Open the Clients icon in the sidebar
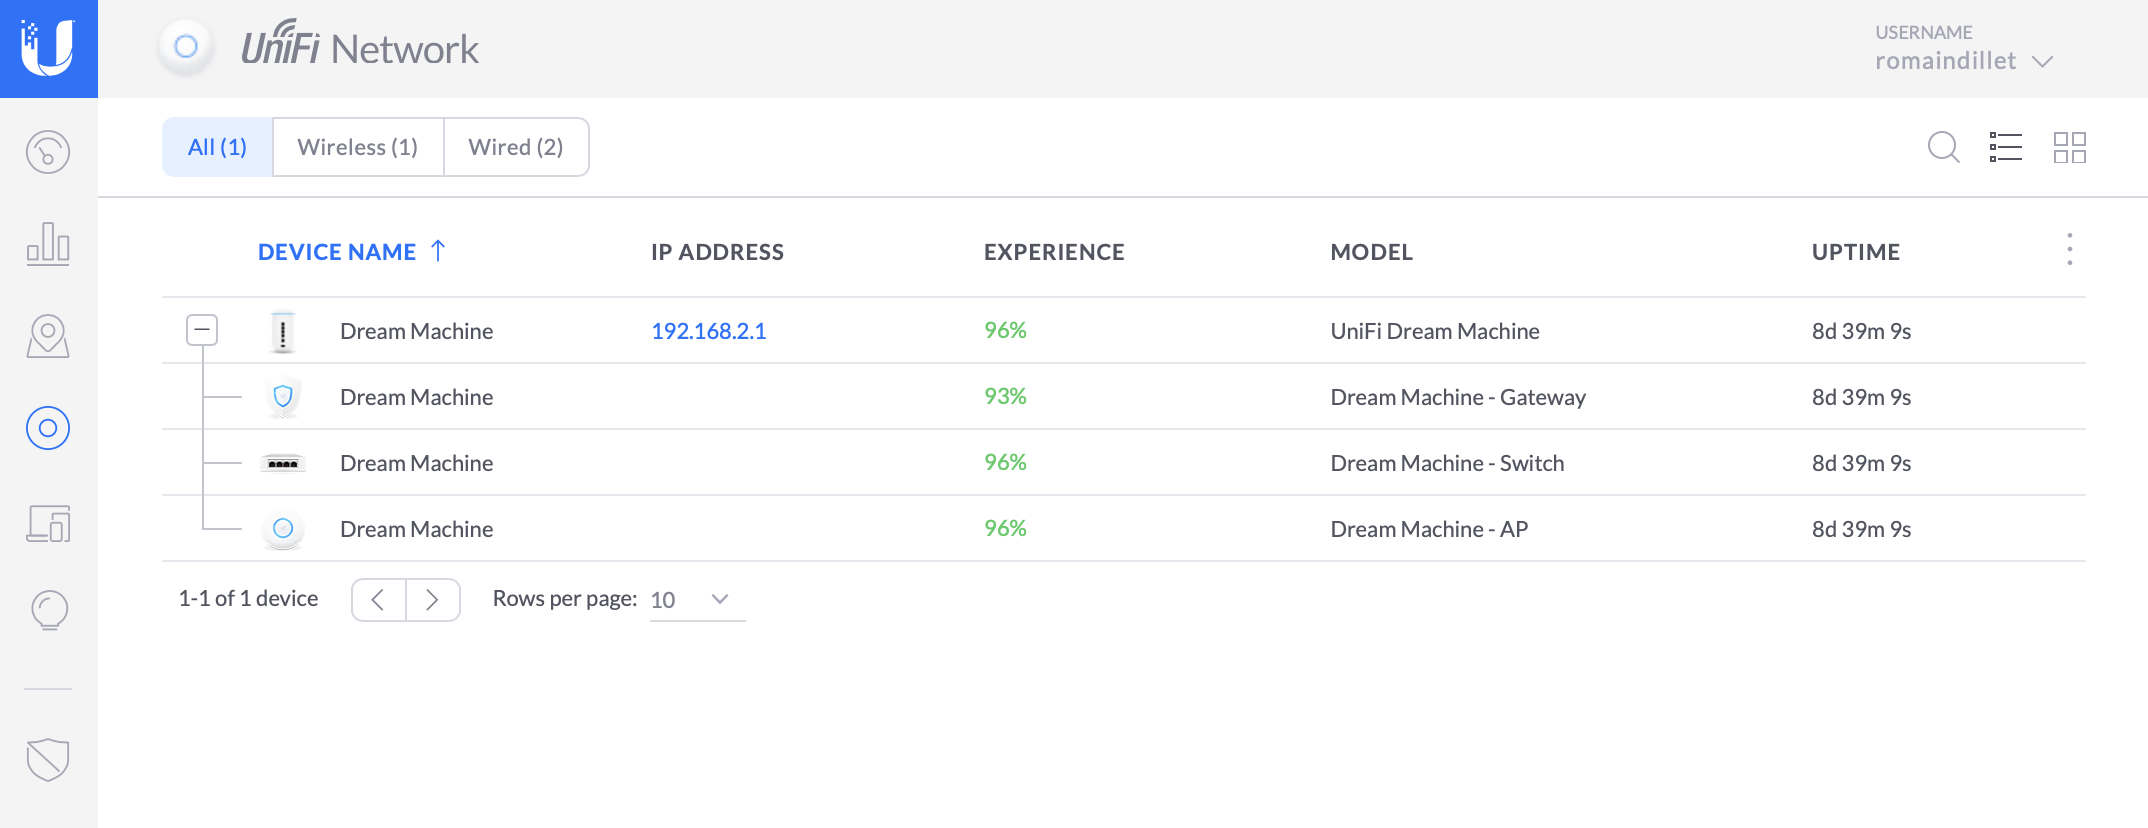 48,522
